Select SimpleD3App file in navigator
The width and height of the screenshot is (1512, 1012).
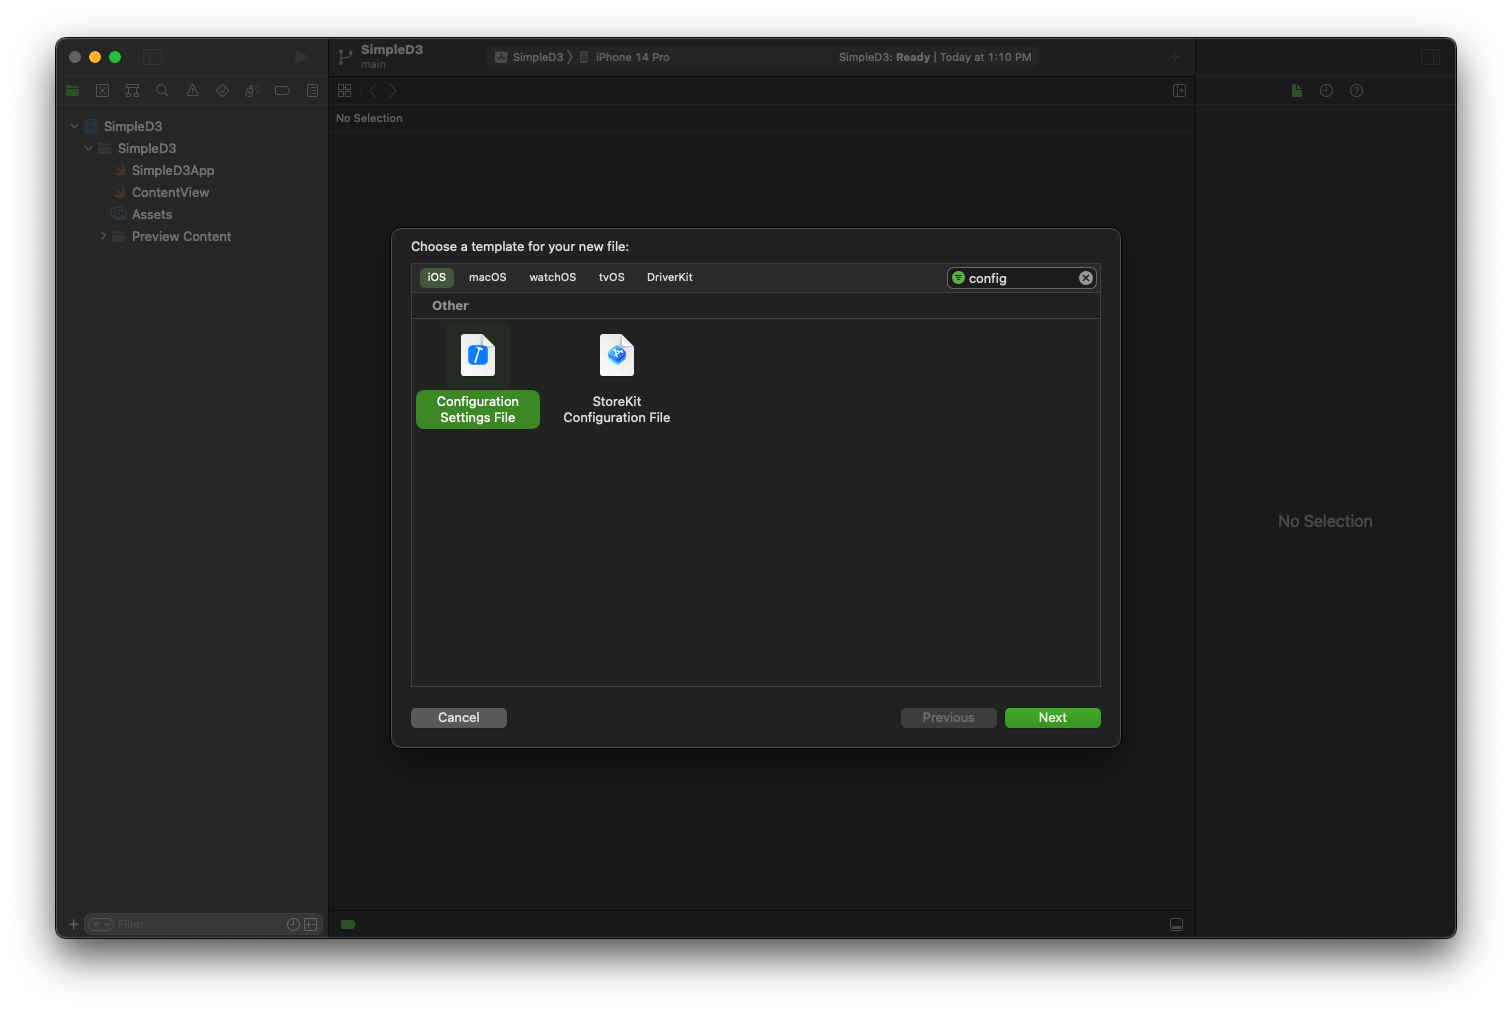pyautogui.click(x=173, y=171)
